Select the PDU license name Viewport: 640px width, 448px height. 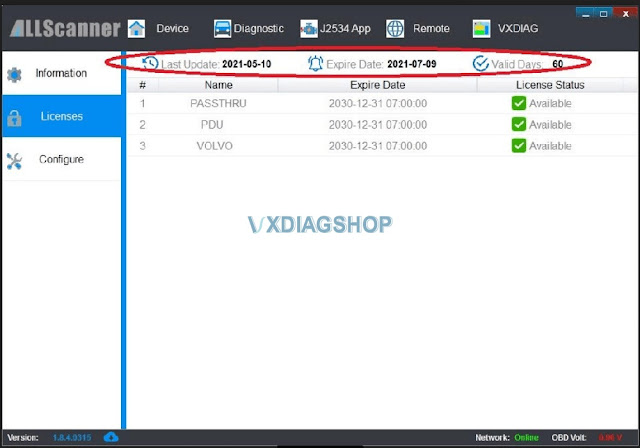(x=212, y=125)
